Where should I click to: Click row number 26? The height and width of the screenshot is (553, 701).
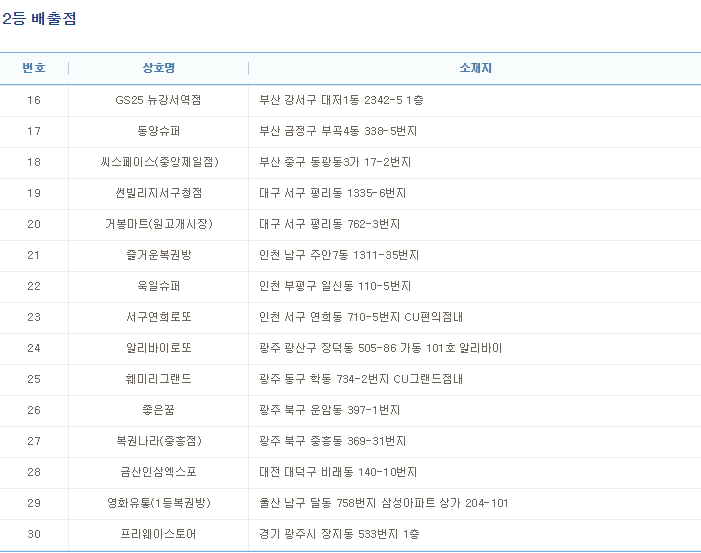[x=34, y=410]
